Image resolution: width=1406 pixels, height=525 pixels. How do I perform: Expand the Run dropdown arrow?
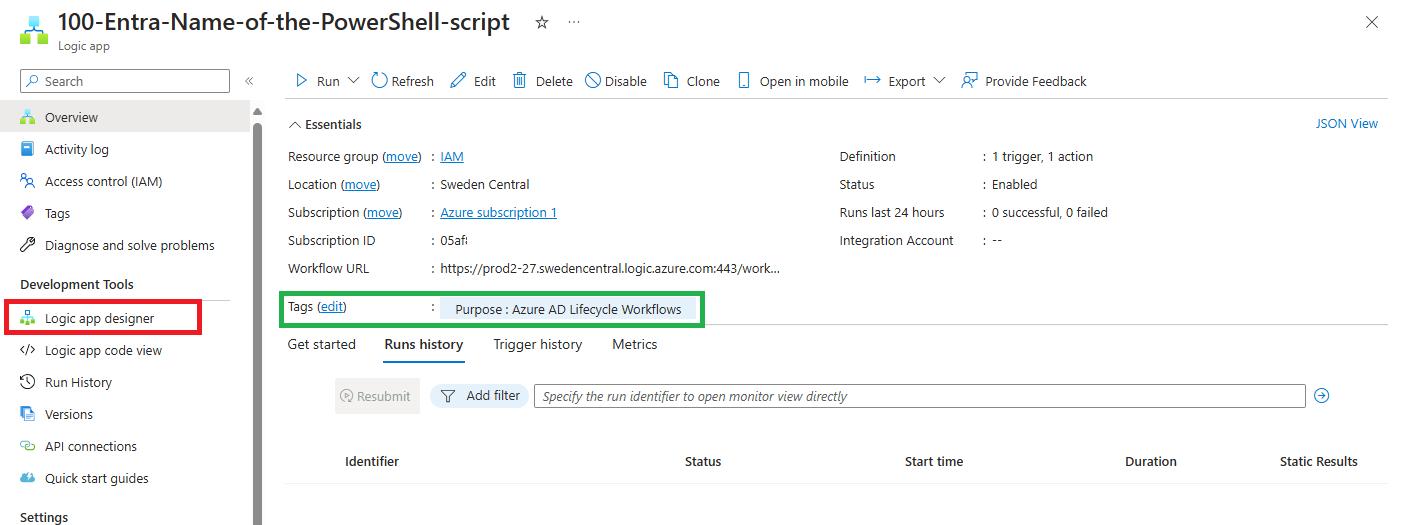pyautogui.click(x=353, y=81)
